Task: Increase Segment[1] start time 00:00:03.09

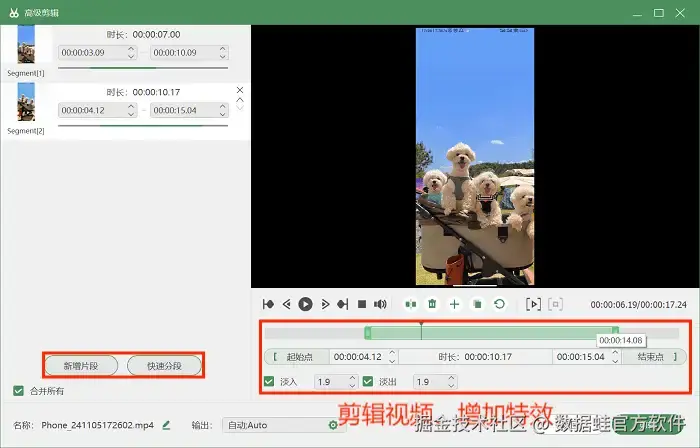Action: [131, 49]
